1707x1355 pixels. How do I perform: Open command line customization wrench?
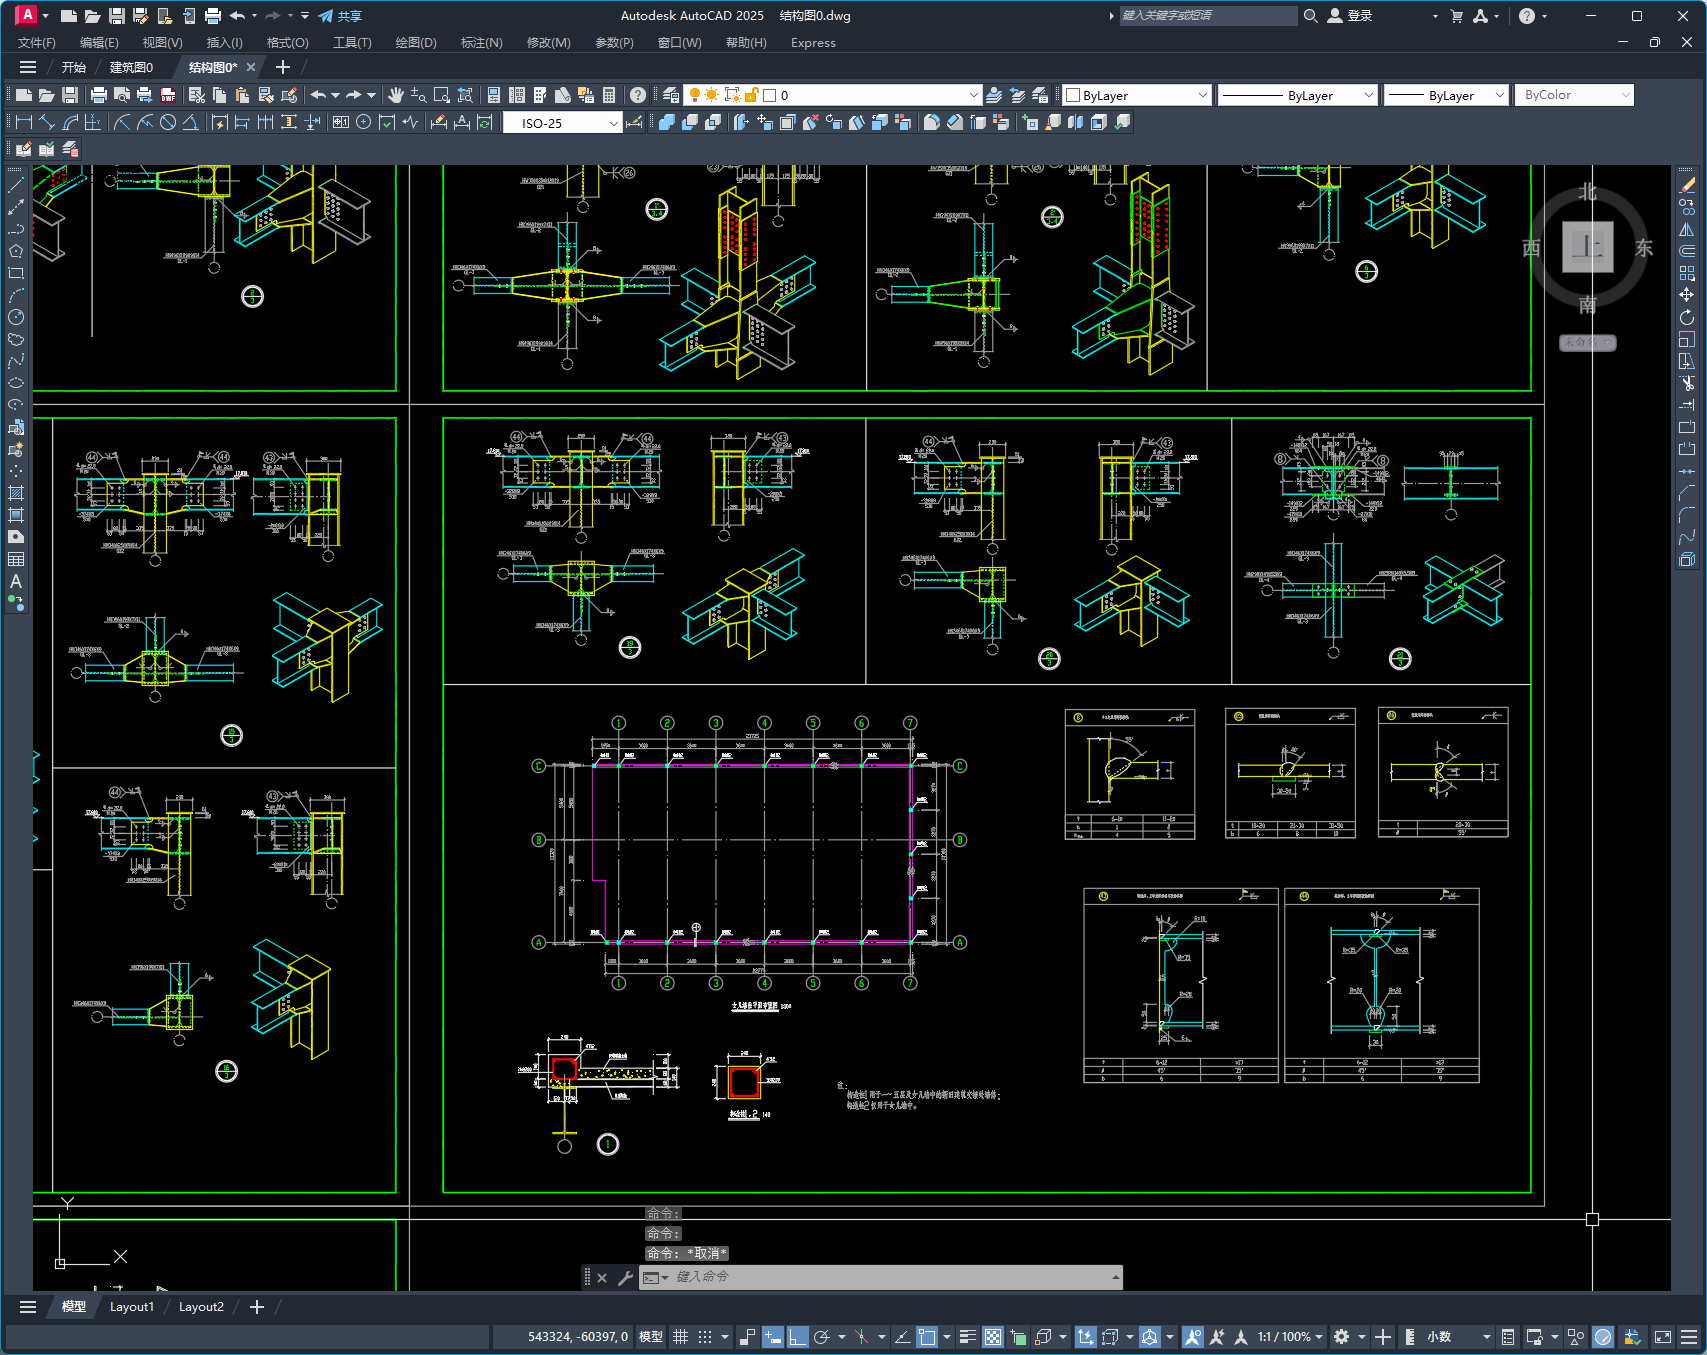tap(625, 1277)
